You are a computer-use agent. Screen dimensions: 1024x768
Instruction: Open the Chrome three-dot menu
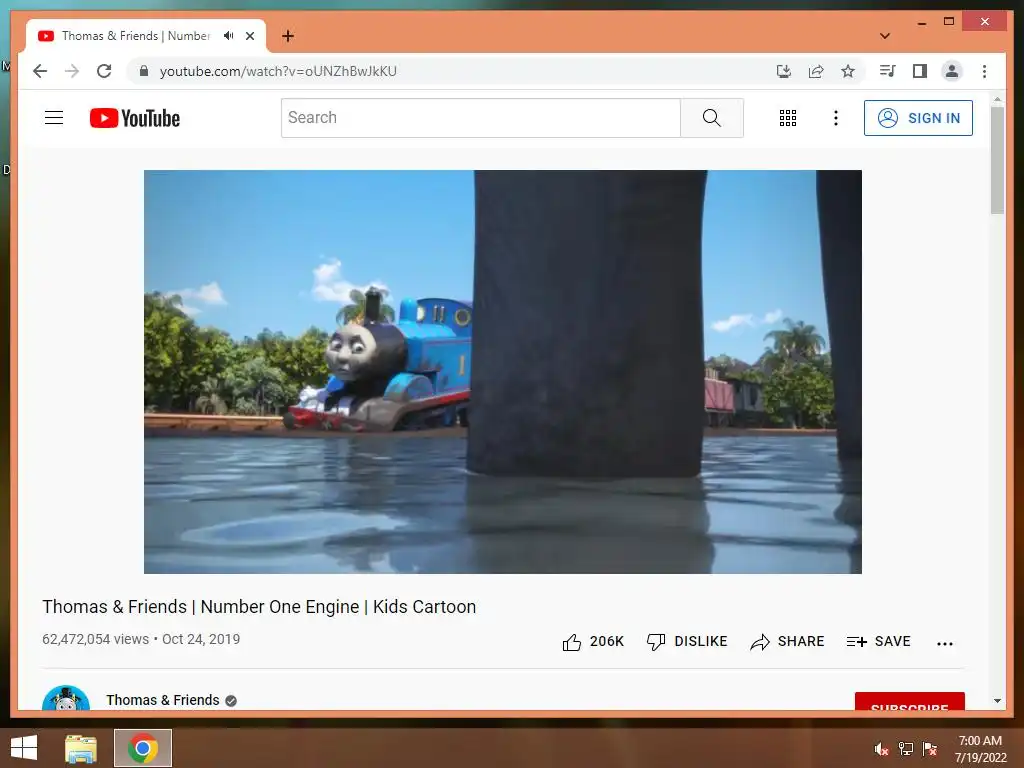[x=984, y=71]
